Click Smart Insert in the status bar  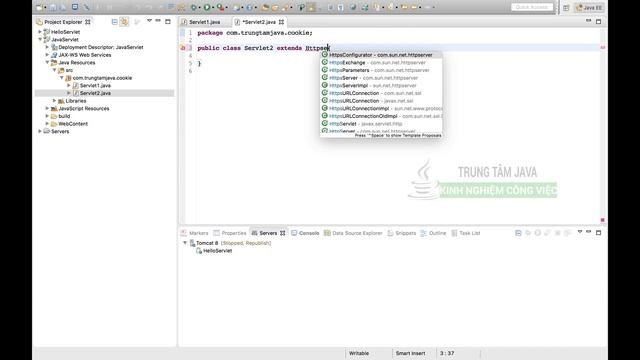tap(410, 353)
